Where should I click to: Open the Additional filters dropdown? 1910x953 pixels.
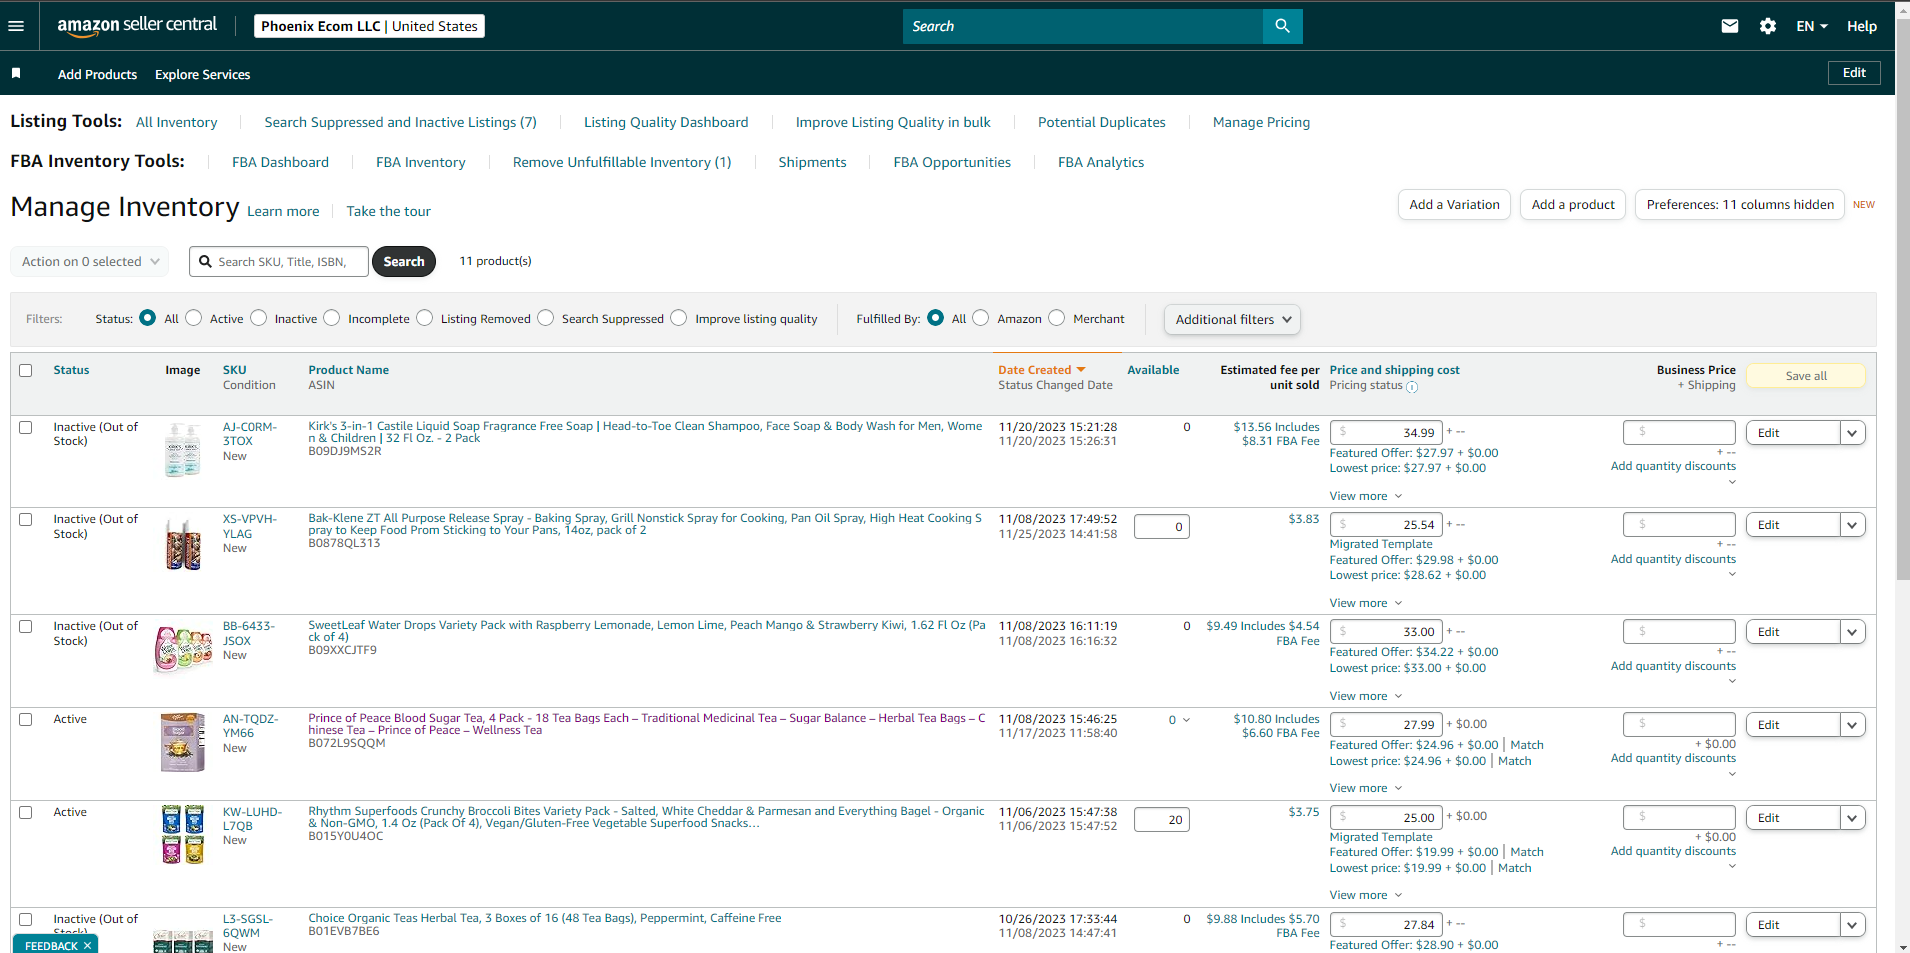click(x=1232, y=319)
